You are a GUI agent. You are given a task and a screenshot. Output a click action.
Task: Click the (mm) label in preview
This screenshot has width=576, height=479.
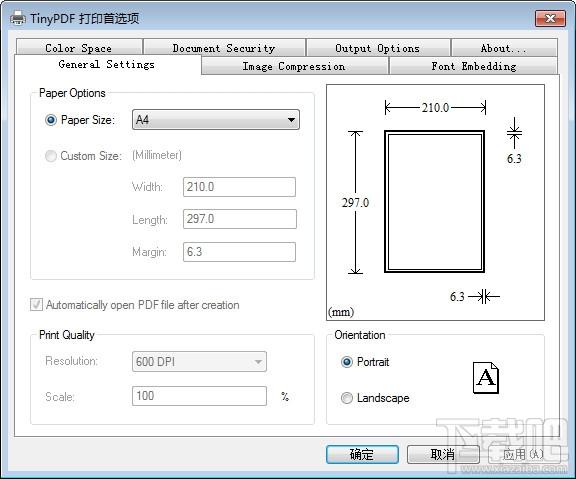(341, 312)
